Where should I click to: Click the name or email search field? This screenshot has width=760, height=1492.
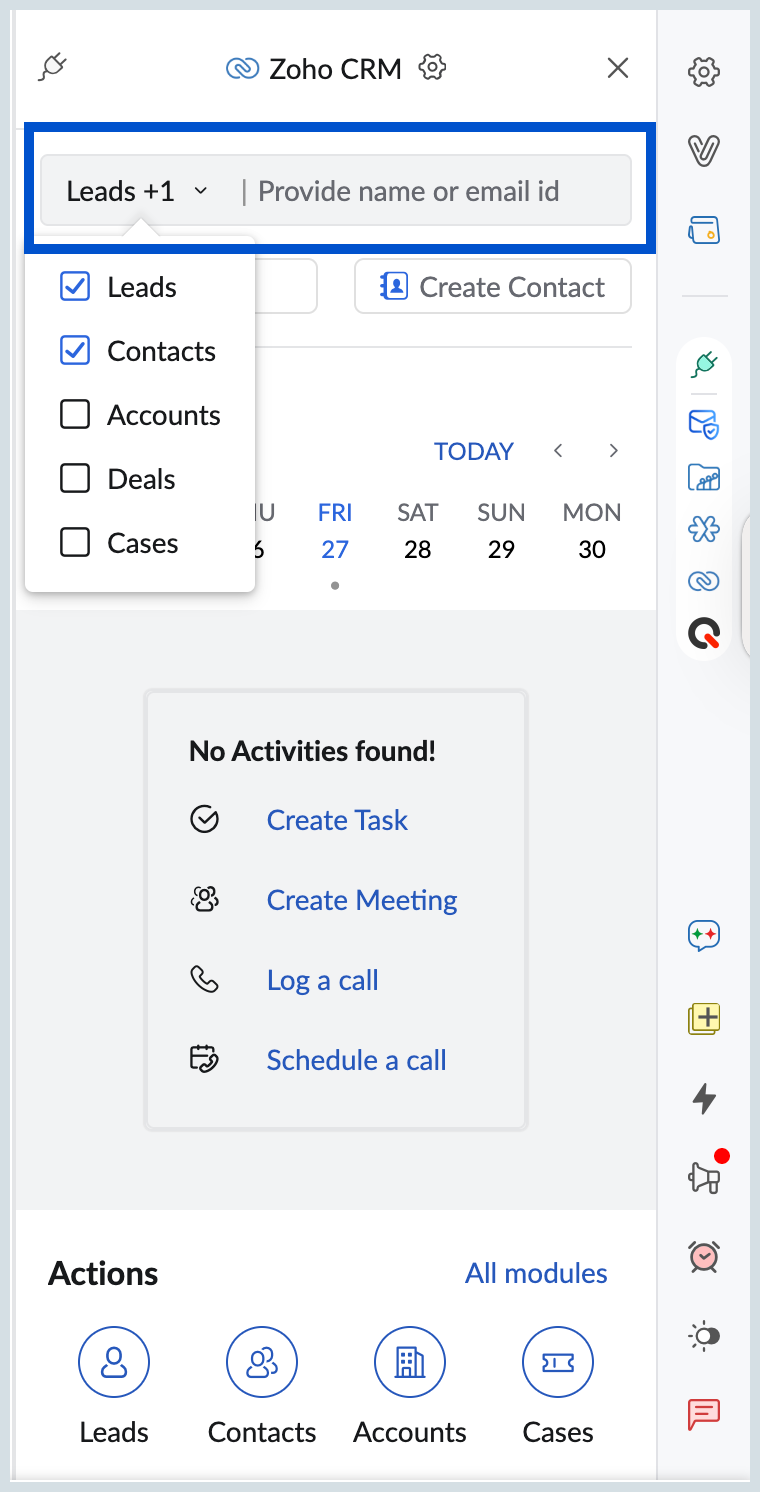[x=430, y=191]
